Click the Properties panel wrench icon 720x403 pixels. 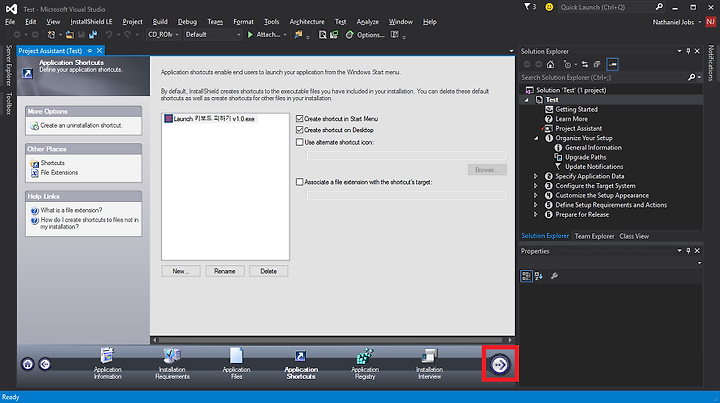(554, 276)
